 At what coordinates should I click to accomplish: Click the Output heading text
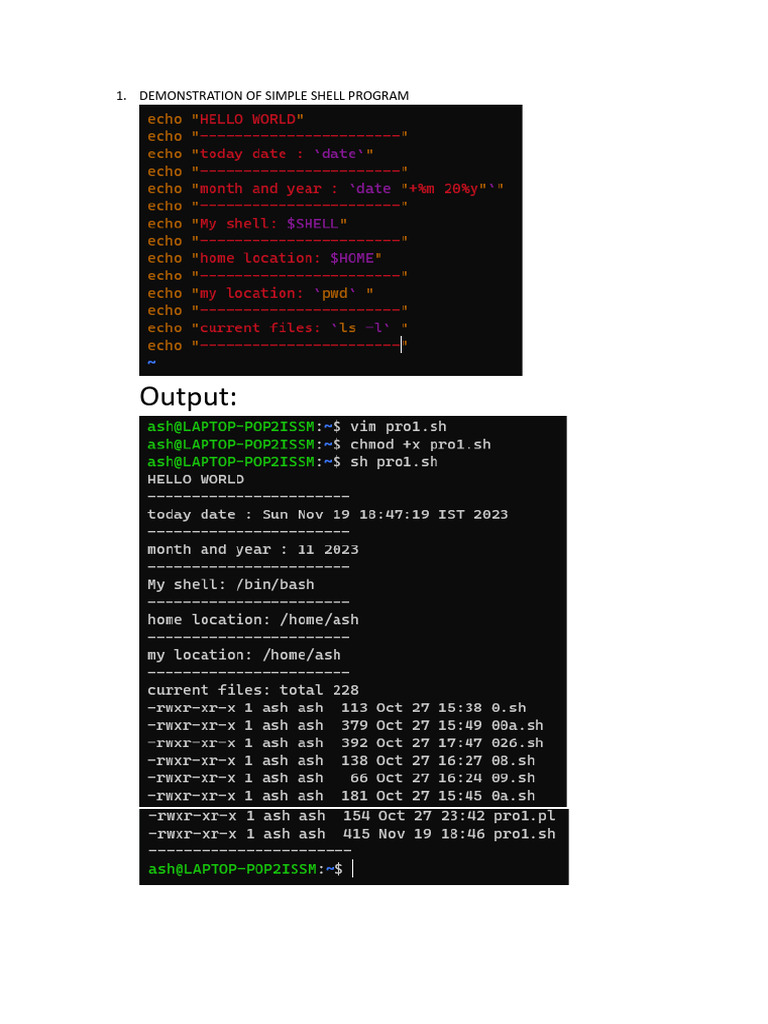click(x=188, y=396)
